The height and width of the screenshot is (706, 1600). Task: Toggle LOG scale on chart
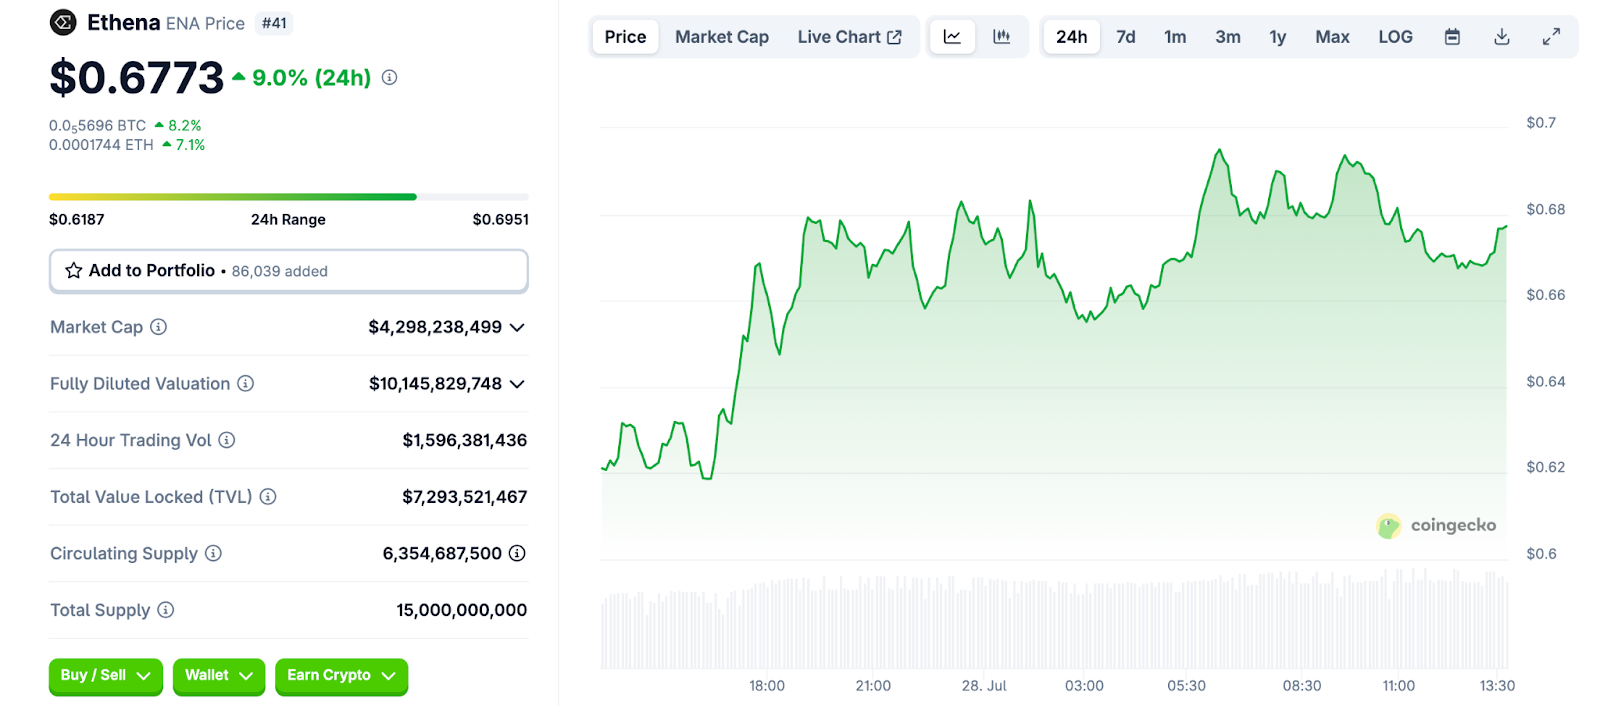coord(1395,37)
